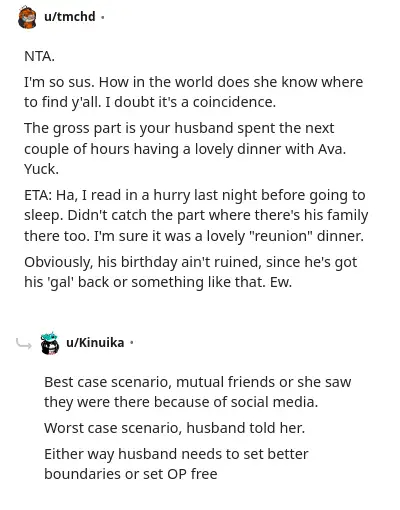The height and width of the screenshot is (510, 400).
Task: Visit the u/Kinuika profile link
Action: [x=95, y=342]
